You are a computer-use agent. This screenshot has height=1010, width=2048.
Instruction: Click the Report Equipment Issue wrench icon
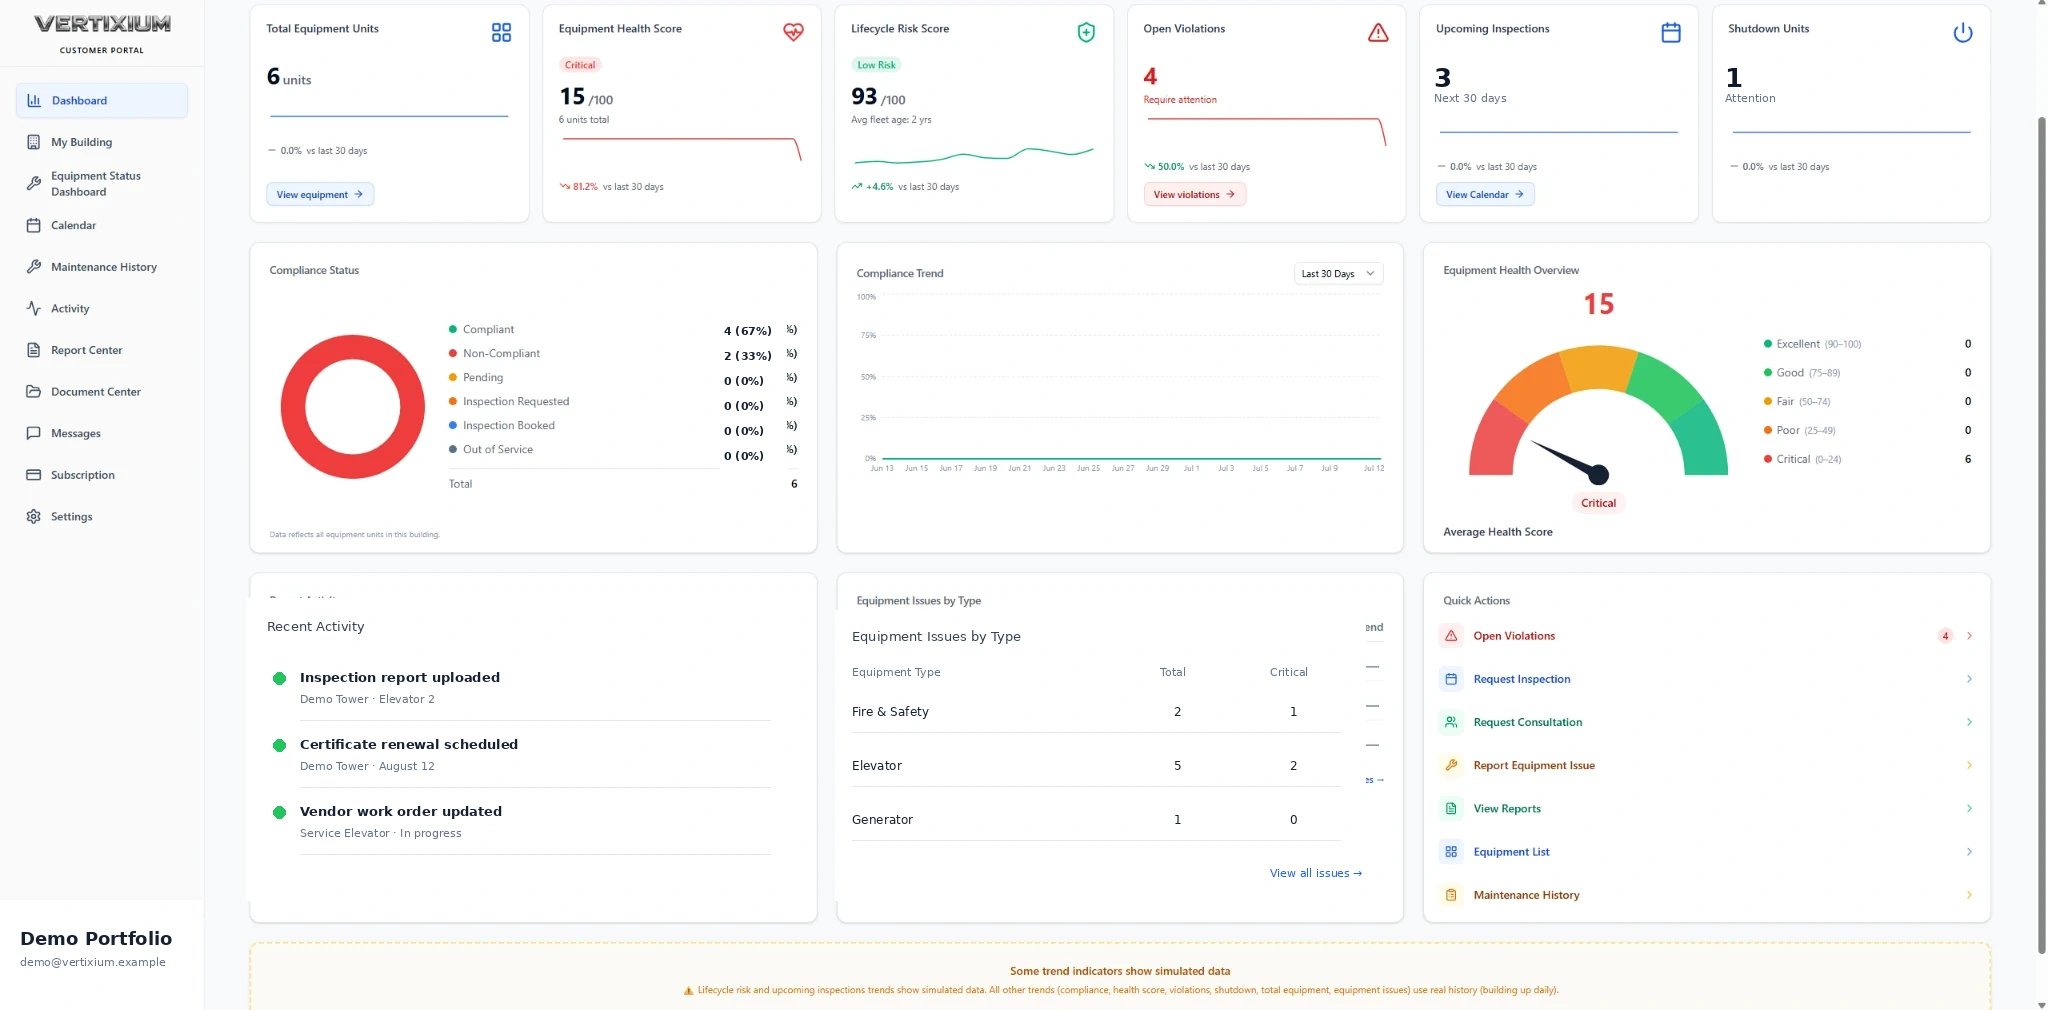point(1451,765)
